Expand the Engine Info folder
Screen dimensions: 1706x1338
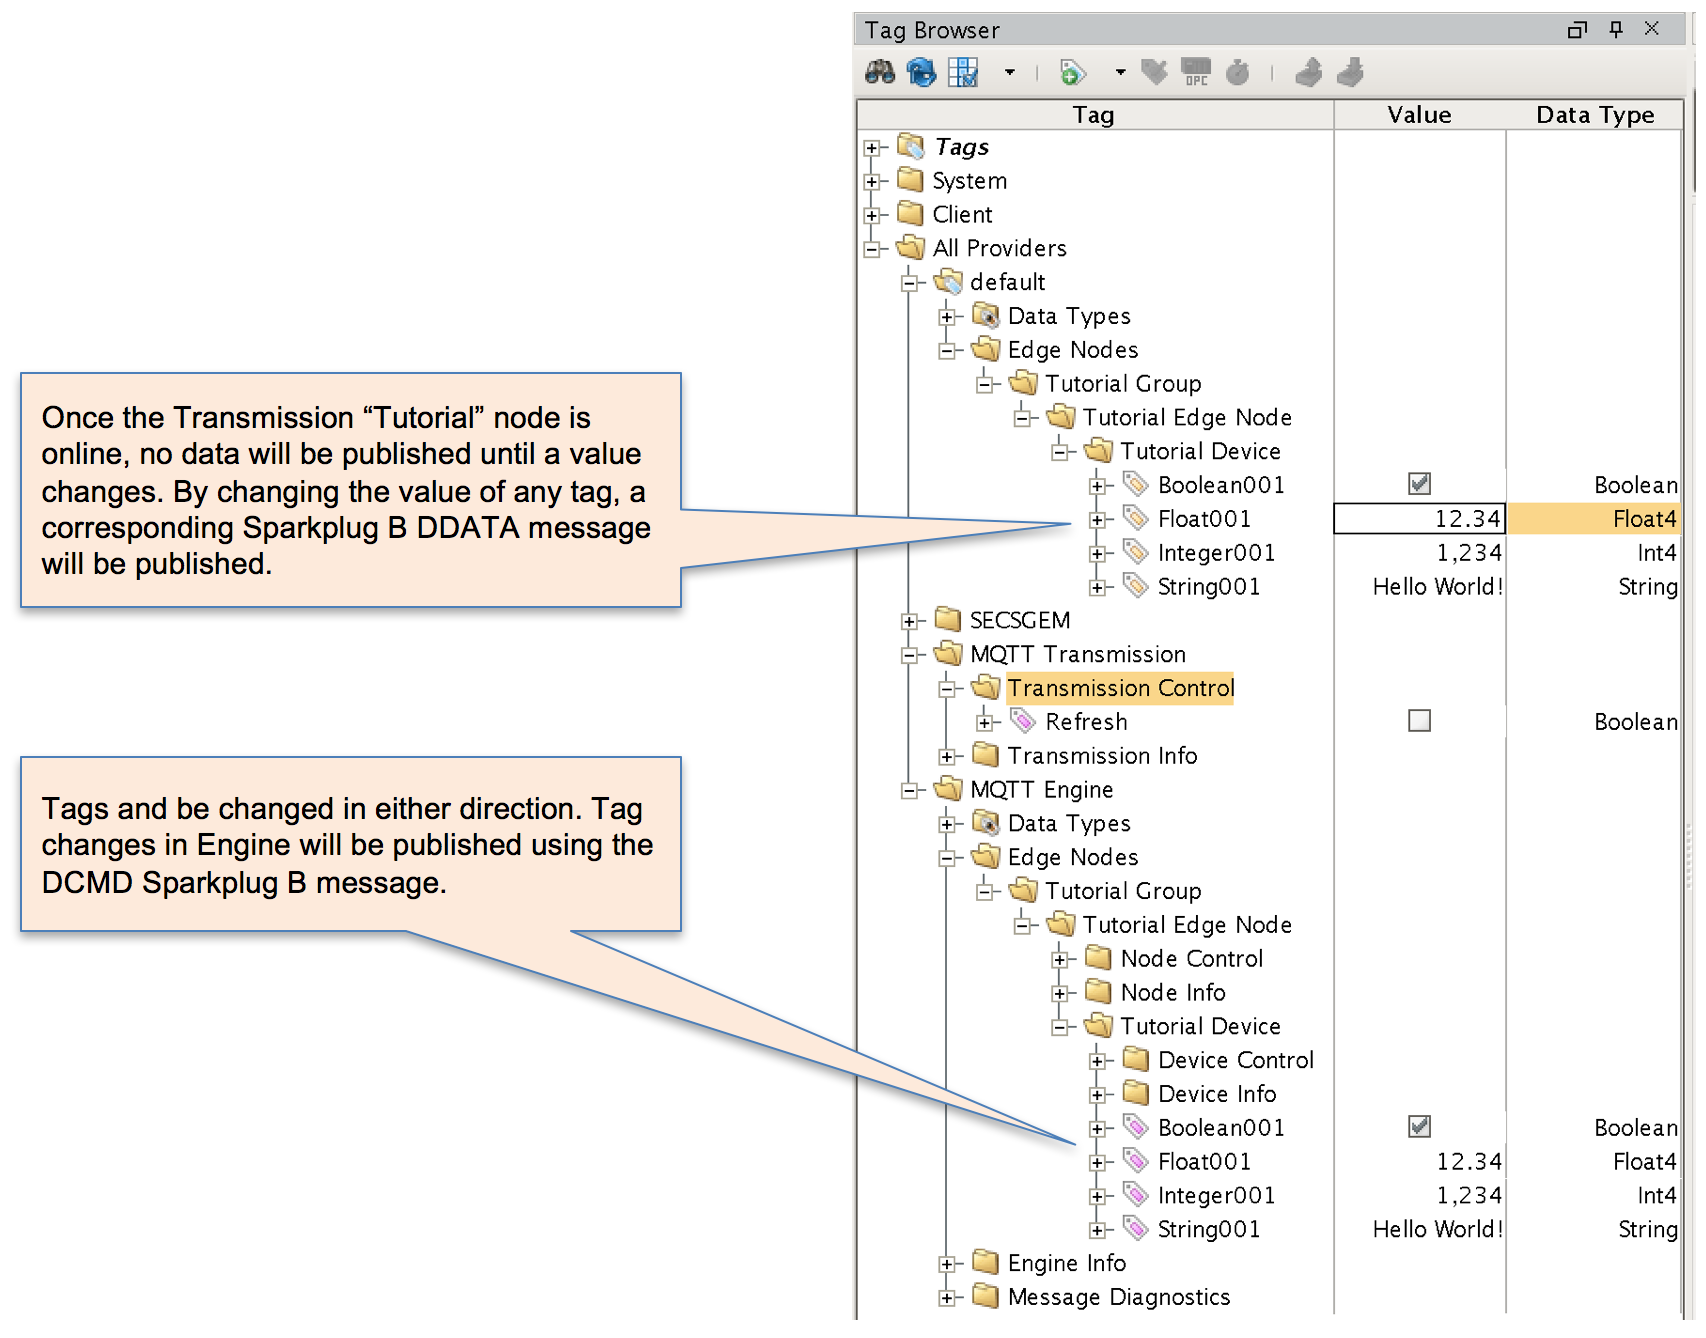click(947, 1265)
